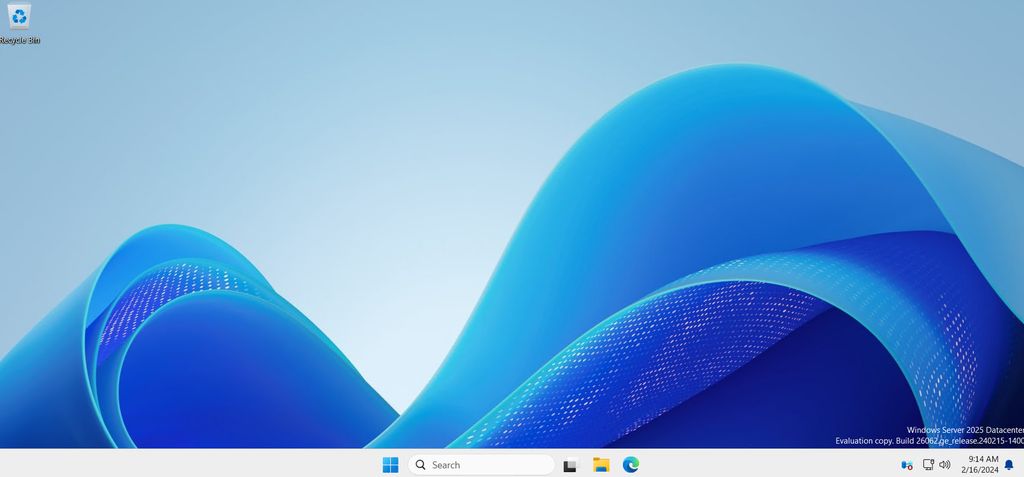The height and width of the screenshot is (477, 1024).
Task: Open network settings from tray icon
Action: point(928,465)
